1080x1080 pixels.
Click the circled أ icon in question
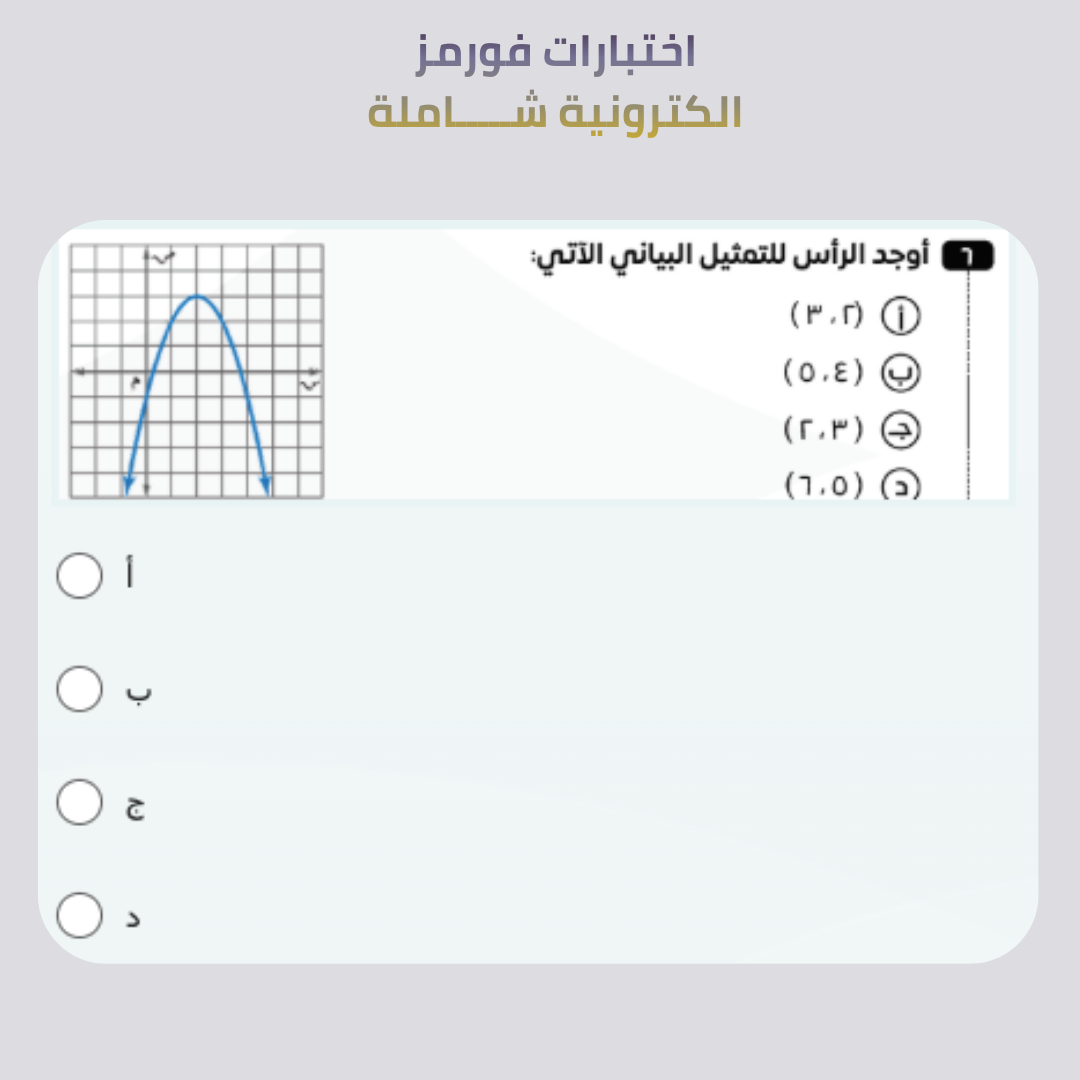(900, 316)
